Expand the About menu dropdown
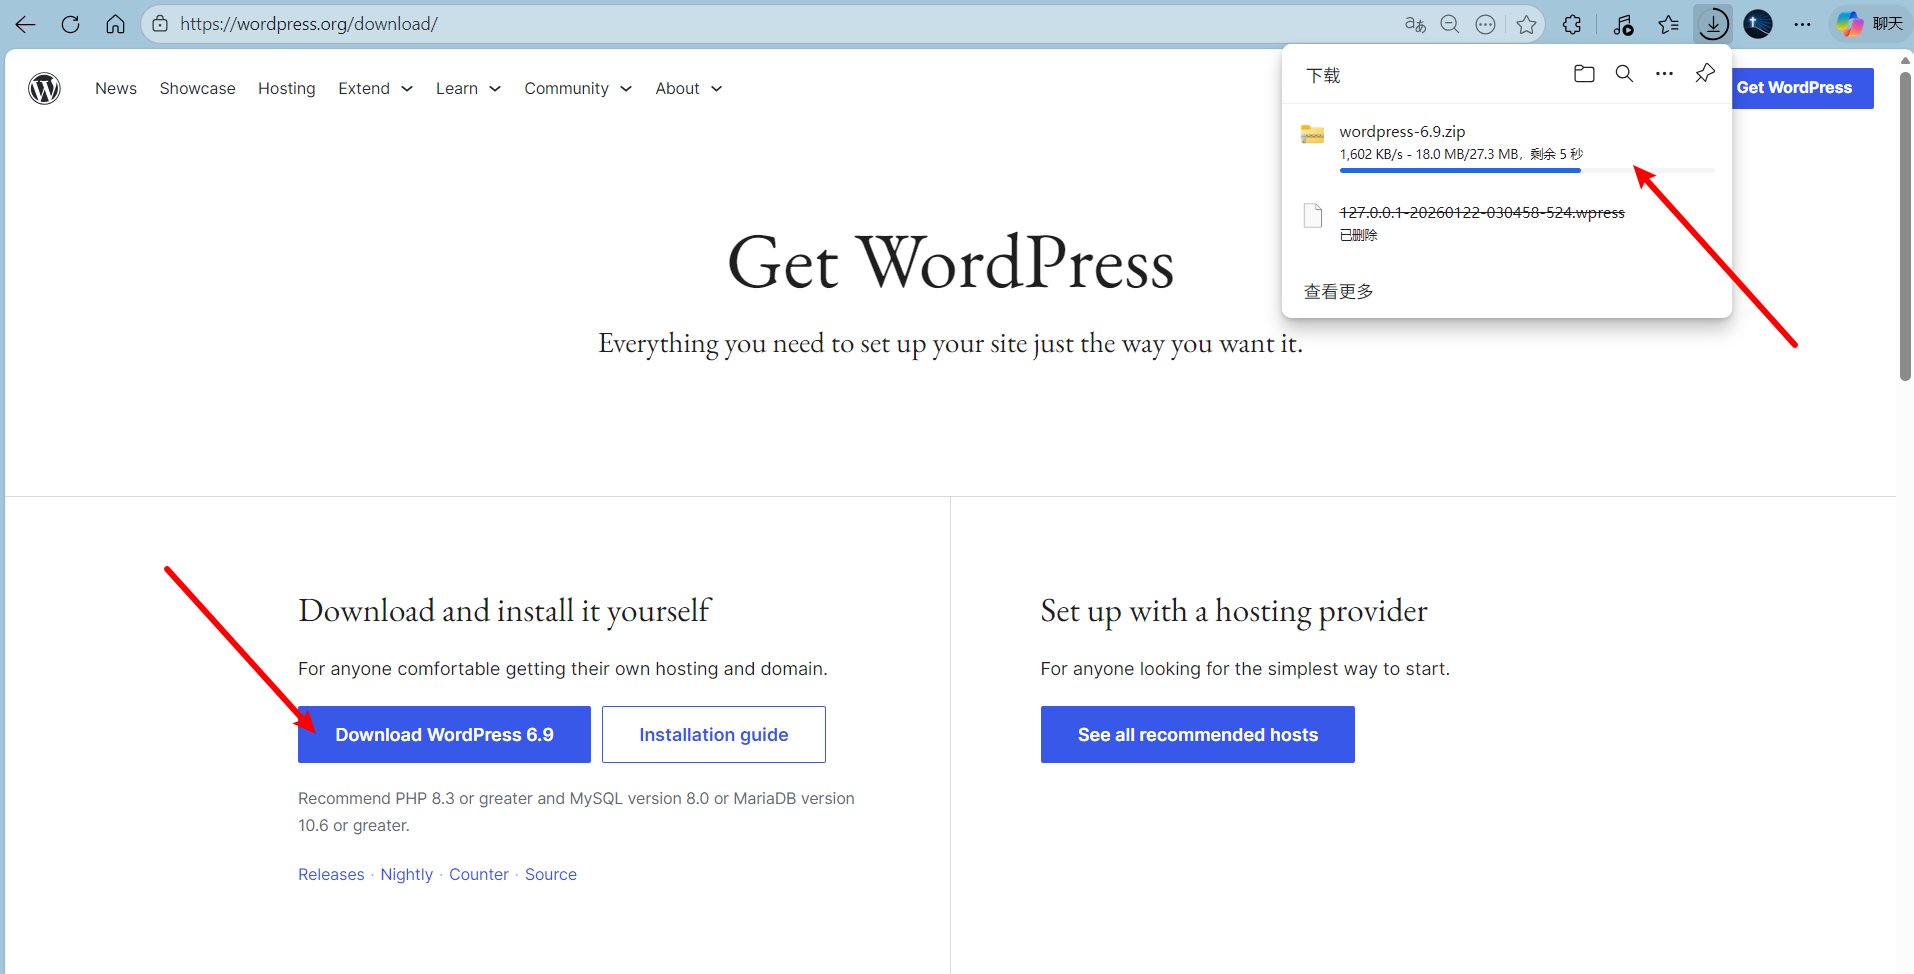This screenshot has width=1914, height=974. 689,89
